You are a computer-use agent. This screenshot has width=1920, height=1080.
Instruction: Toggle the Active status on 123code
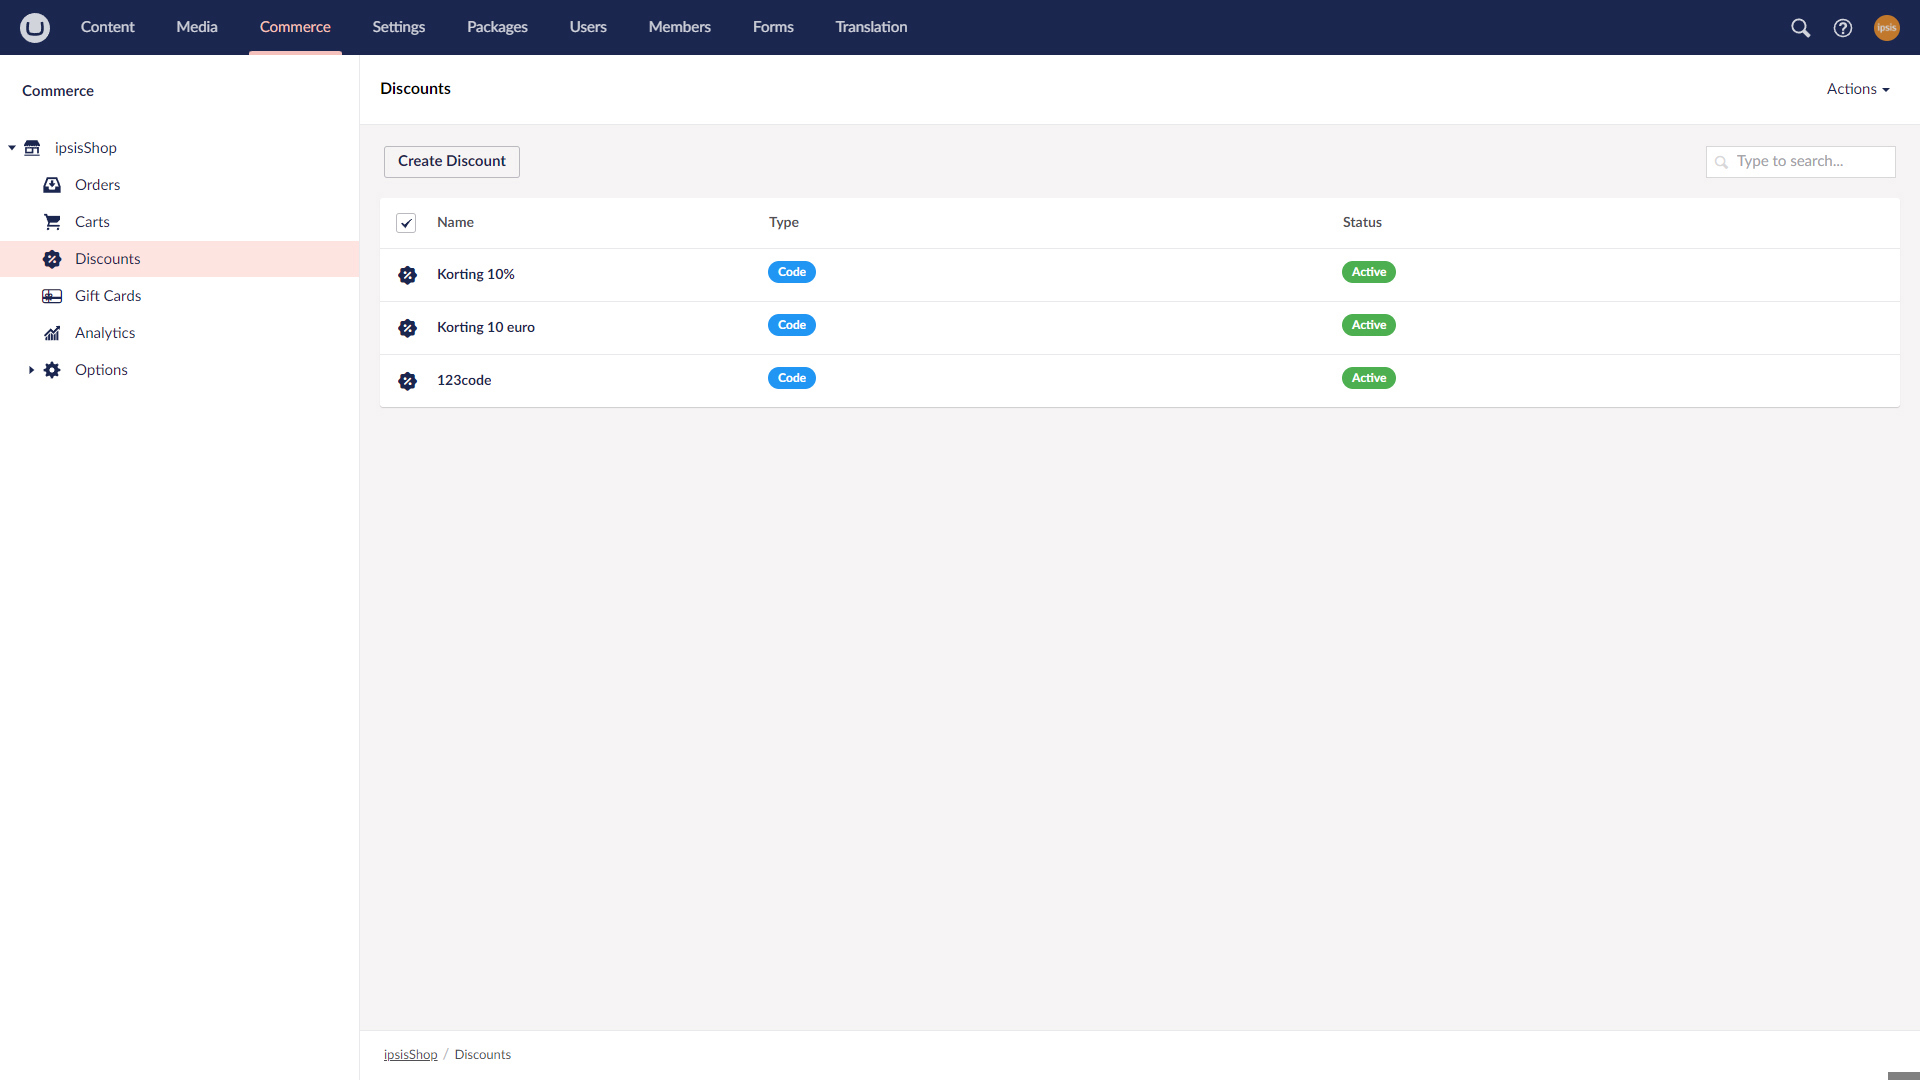[1369, 378]
